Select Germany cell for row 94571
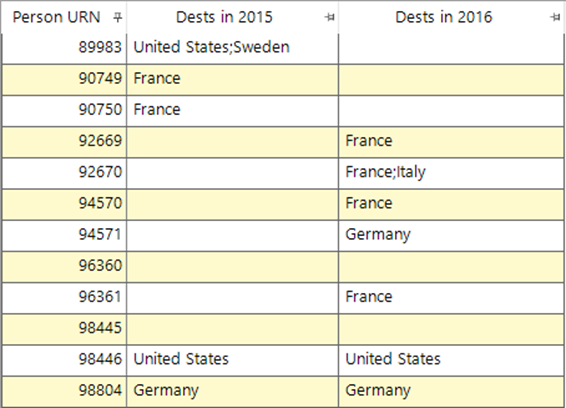The height and width of the screenshot is (408, 566). (451, 236)
